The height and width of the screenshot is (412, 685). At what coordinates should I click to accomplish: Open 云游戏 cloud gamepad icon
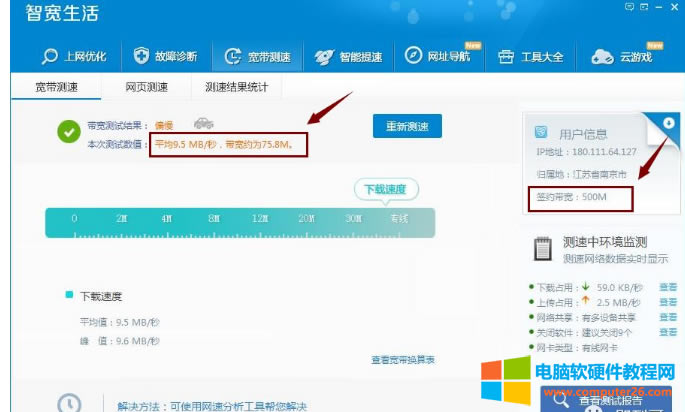tap(602, 57)
